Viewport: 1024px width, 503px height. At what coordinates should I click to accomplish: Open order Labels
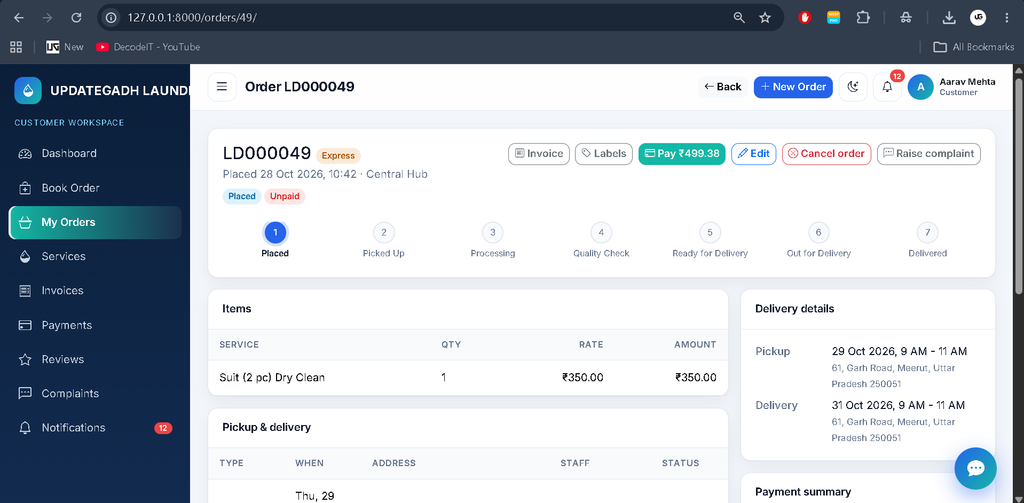(x=604, y=154)
